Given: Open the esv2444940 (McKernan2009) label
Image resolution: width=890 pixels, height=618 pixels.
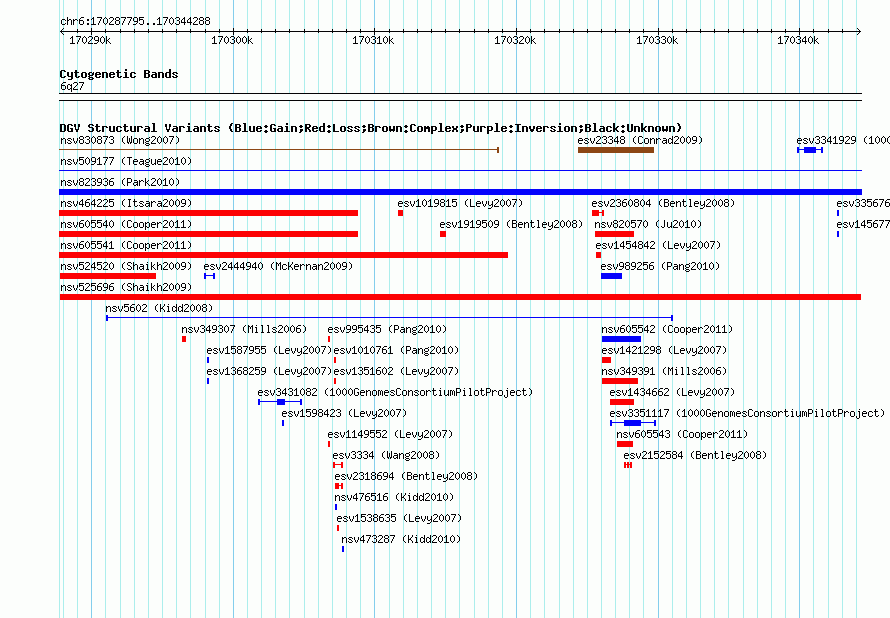Looking at the screenshot, I should tap(278, 266).
